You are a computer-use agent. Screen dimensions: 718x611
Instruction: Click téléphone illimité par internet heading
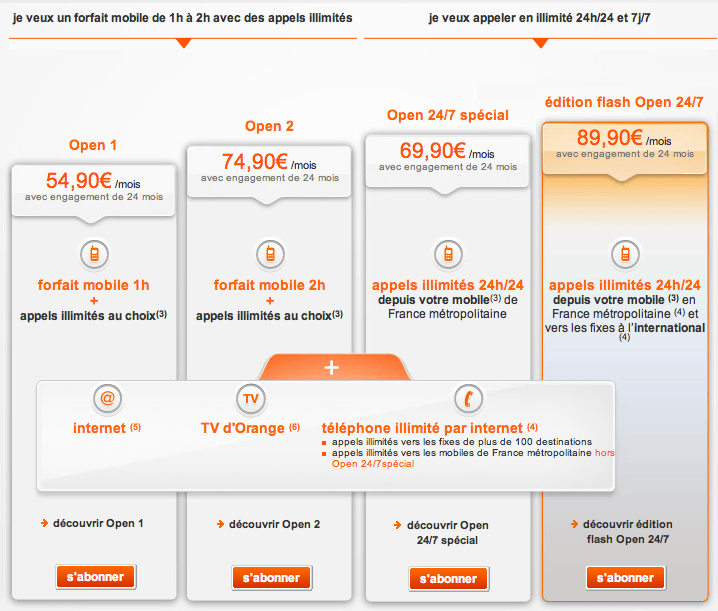click(x=430, y=428)
